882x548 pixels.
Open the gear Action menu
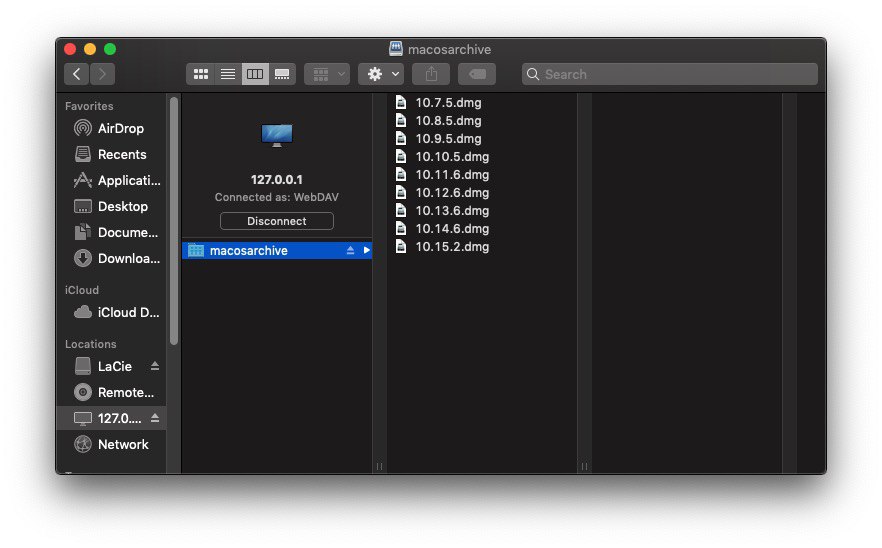[381, 74]
